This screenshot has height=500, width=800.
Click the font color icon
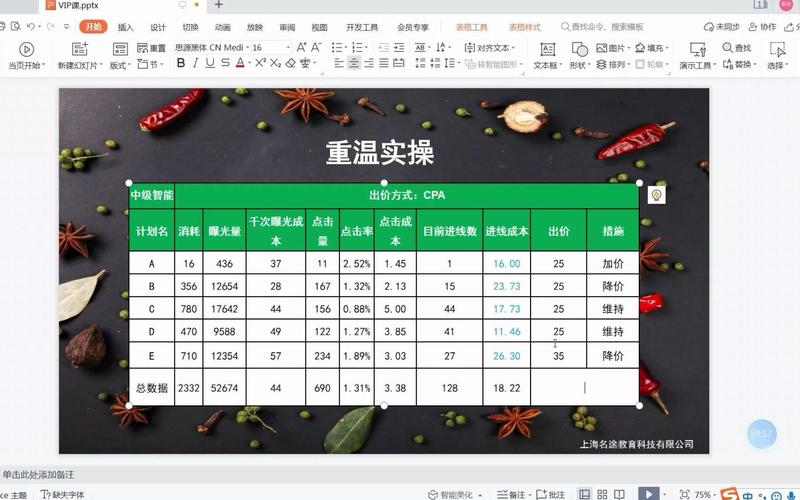click(x=240, y=63)
